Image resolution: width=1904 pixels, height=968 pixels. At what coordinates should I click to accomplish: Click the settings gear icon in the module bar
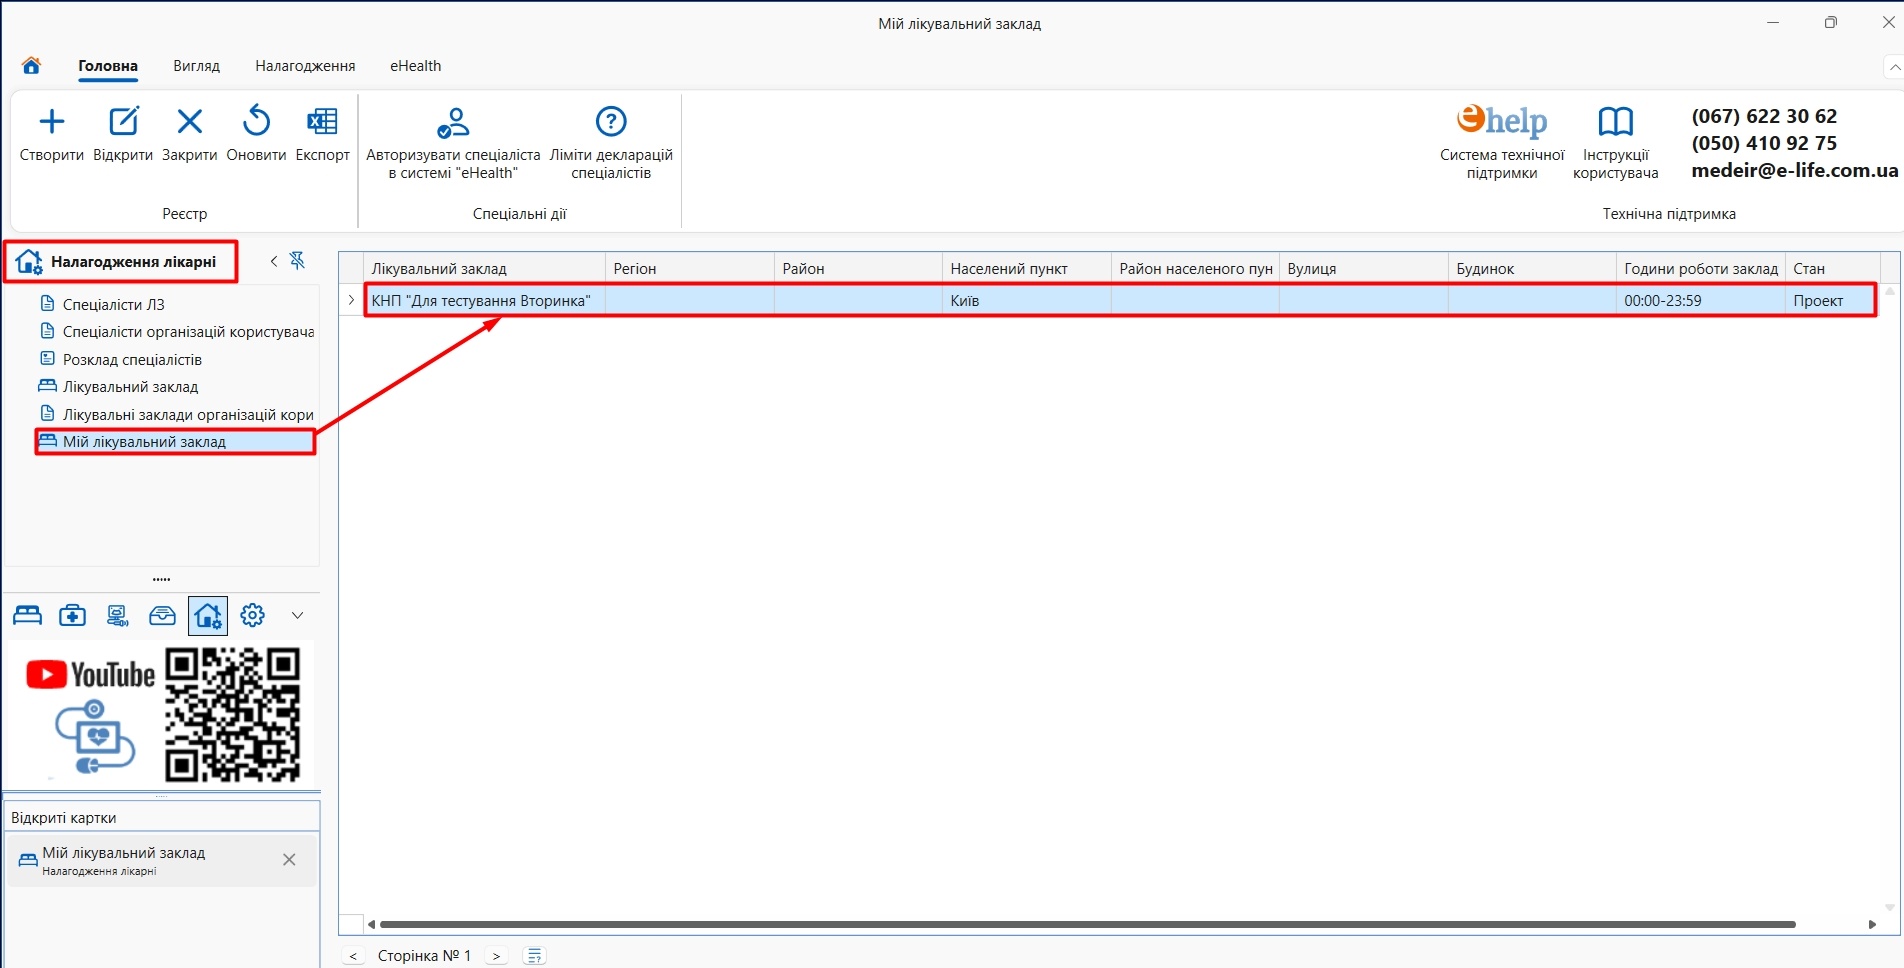(x=253, y=615)
